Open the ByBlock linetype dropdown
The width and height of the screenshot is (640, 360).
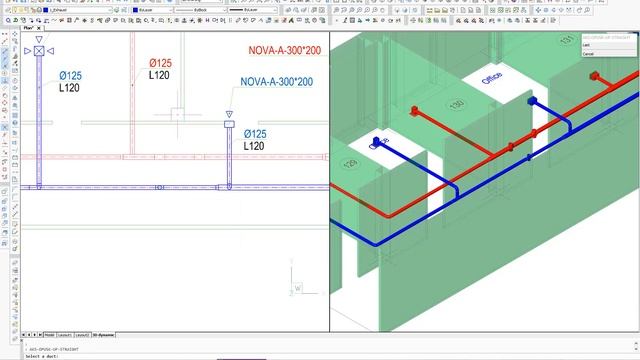click(224, 10)
